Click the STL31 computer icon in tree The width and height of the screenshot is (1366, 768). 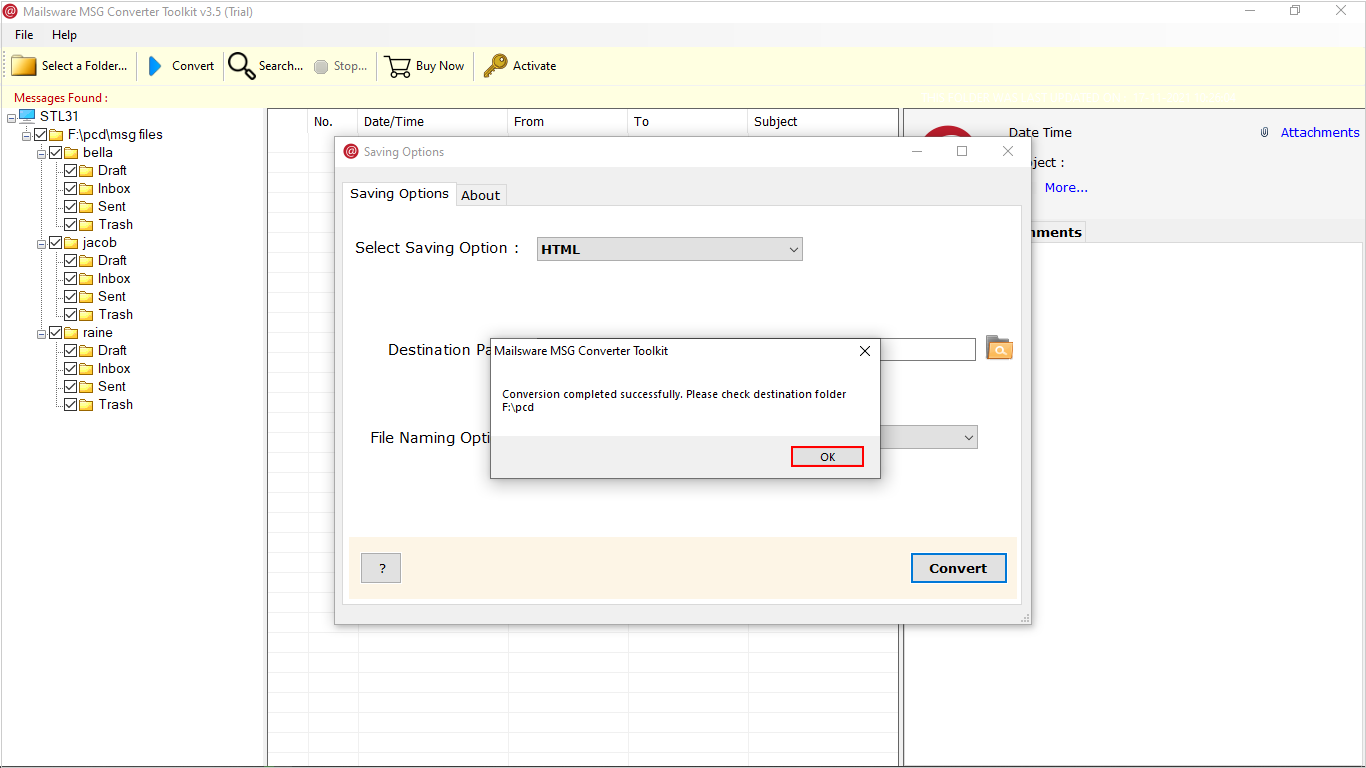click(27, 116)
